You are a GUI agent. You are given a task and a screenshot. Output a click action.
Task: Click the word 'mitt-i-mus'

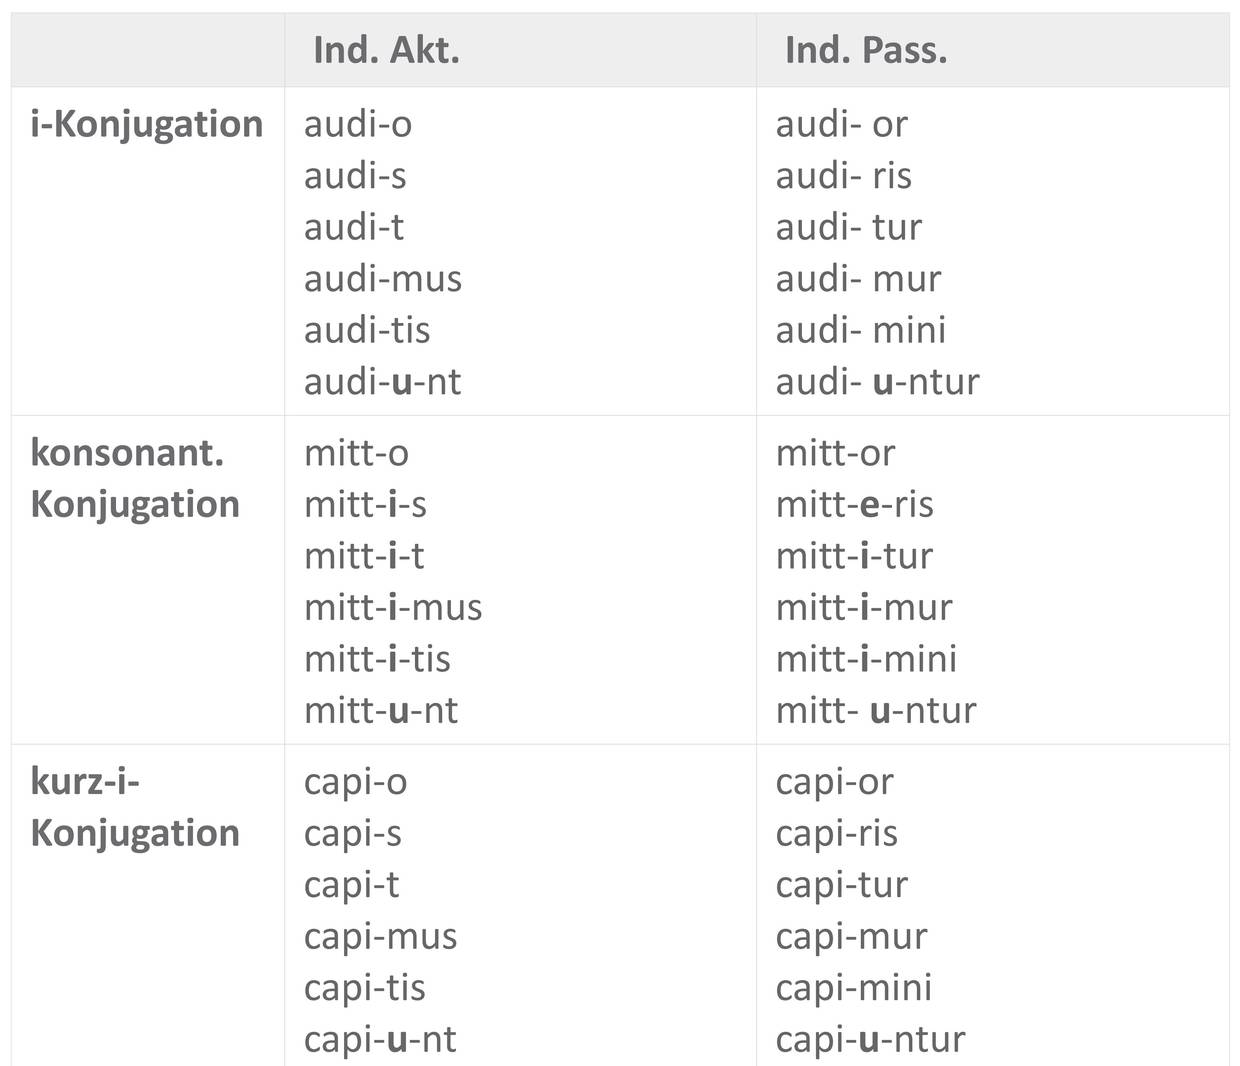coord(393,608)
